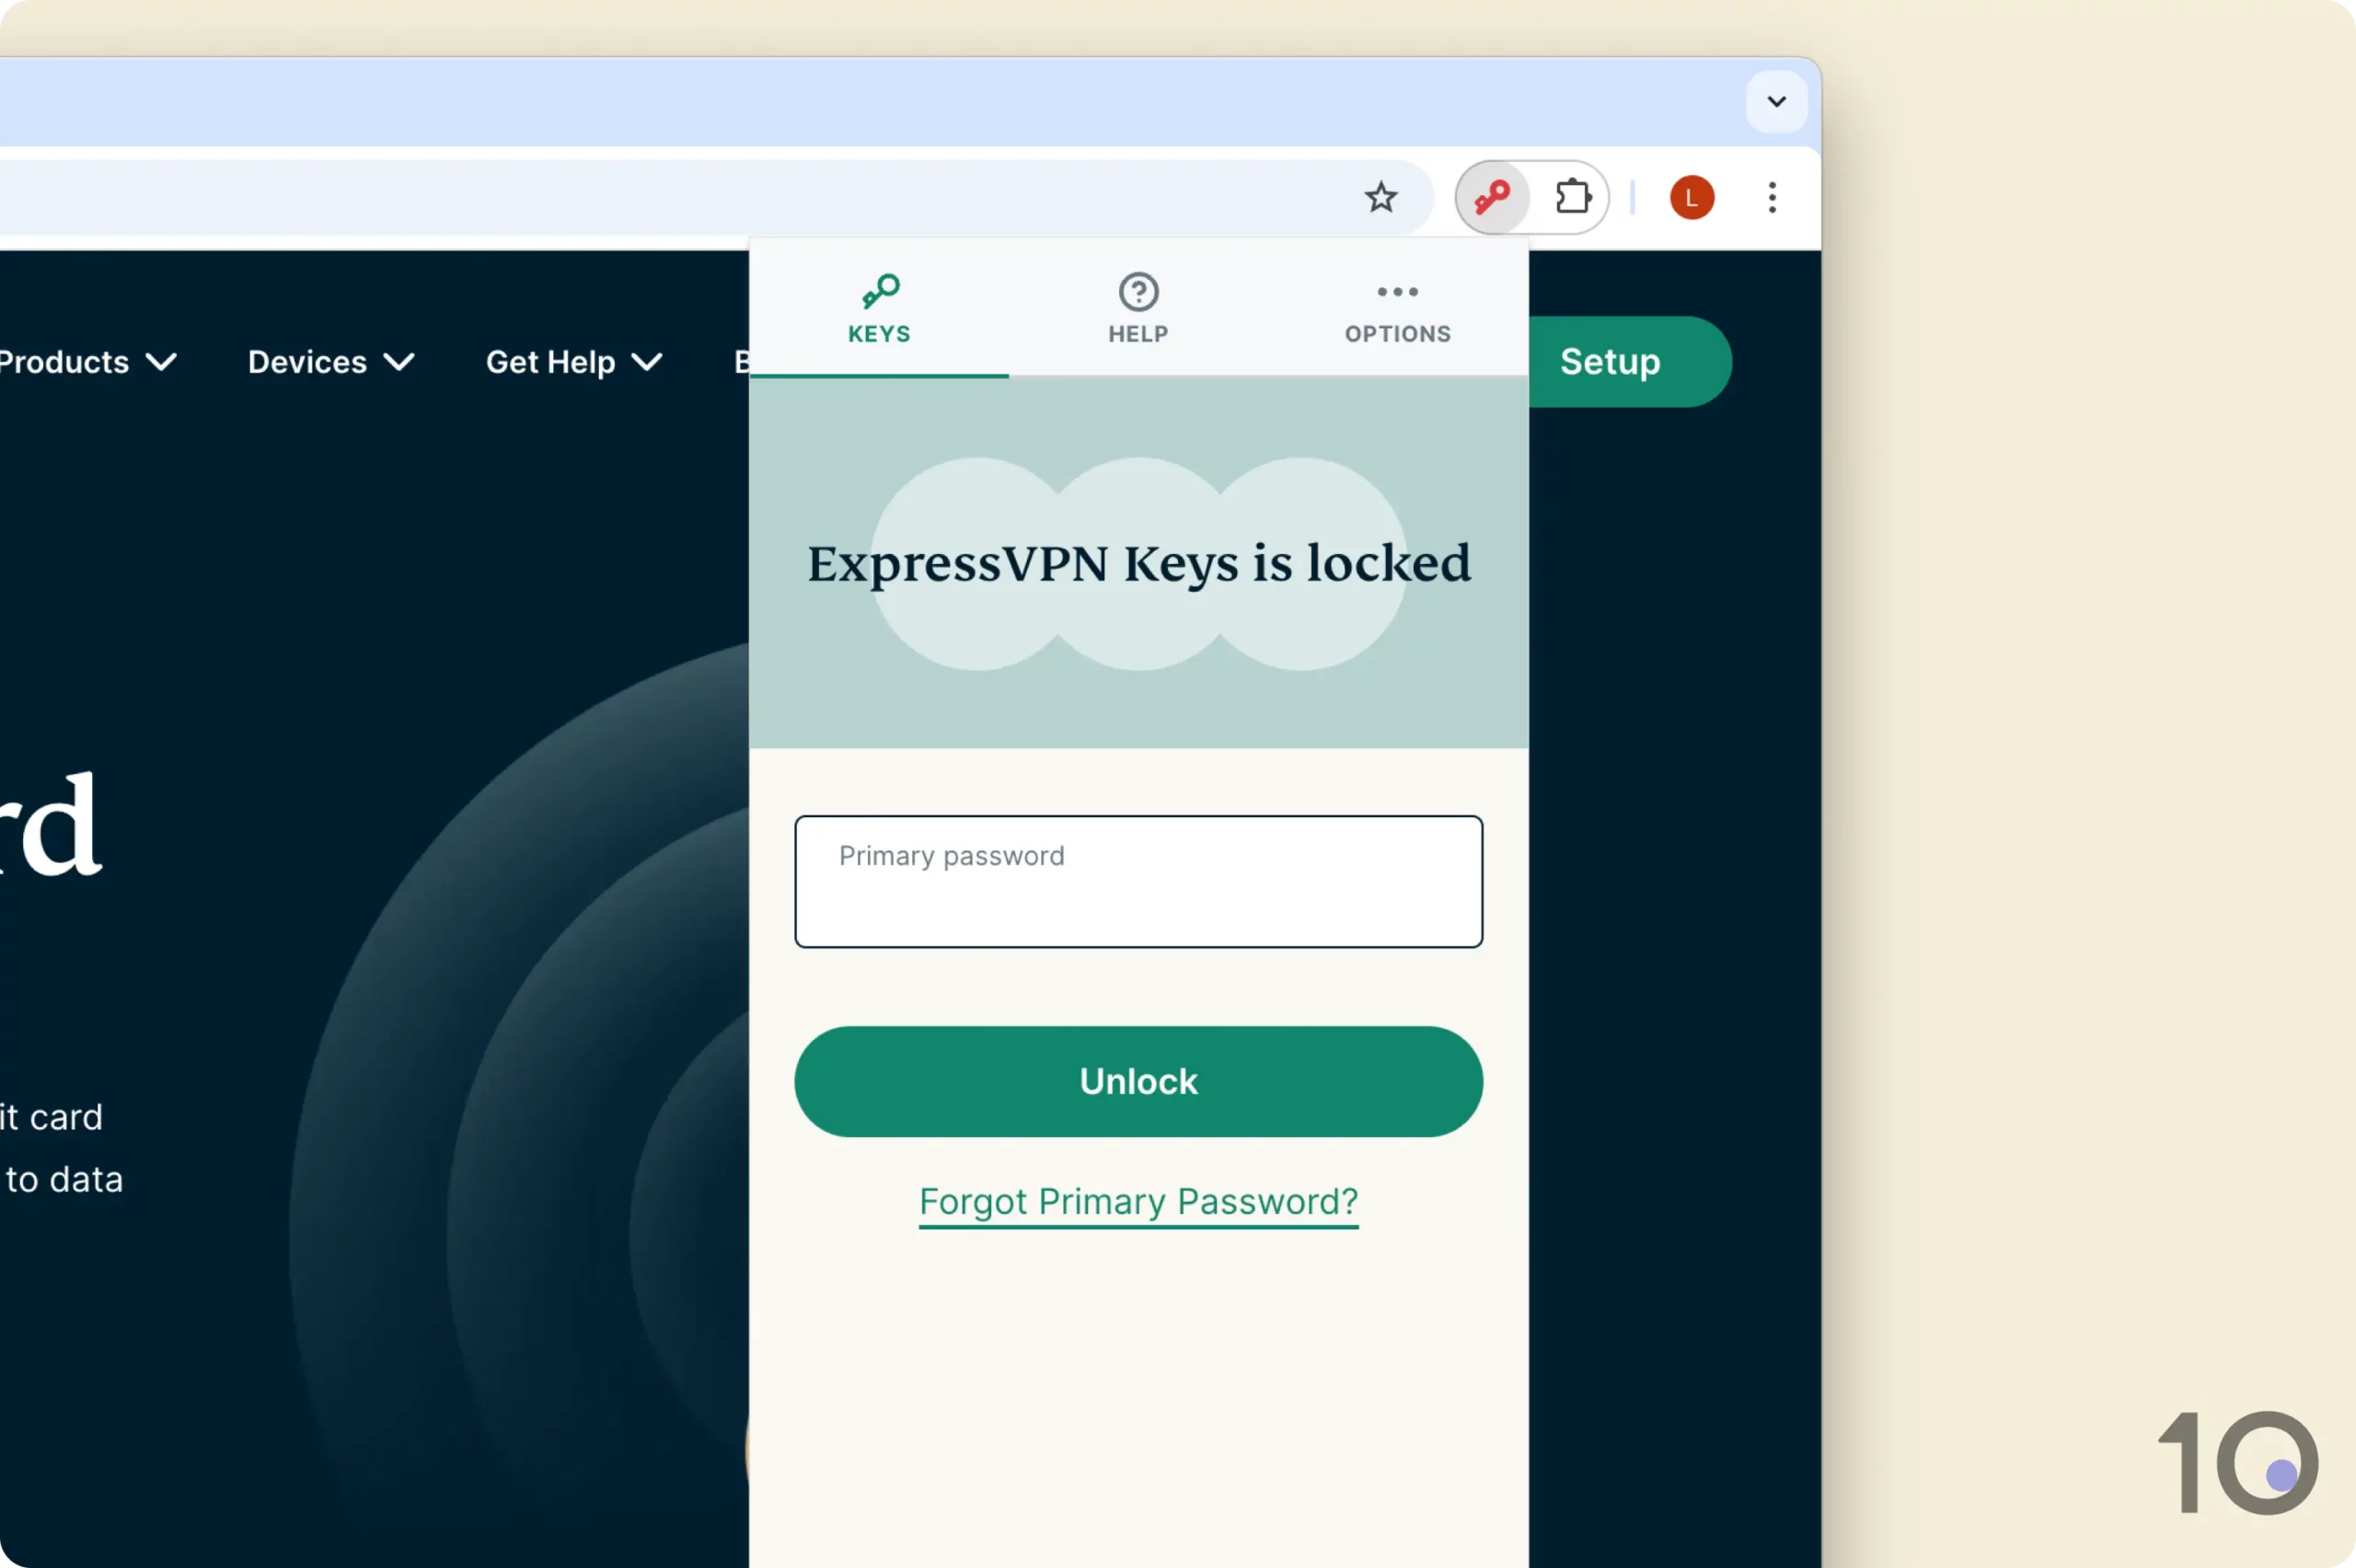Select the KEYS tab
The height and width of the screenshot is (1568, 2356).
click(879, 308)
